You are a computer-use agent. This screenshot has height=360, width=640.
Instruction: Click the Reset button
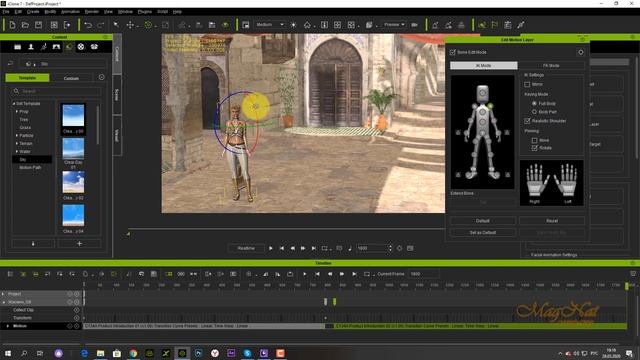(552, 221)
